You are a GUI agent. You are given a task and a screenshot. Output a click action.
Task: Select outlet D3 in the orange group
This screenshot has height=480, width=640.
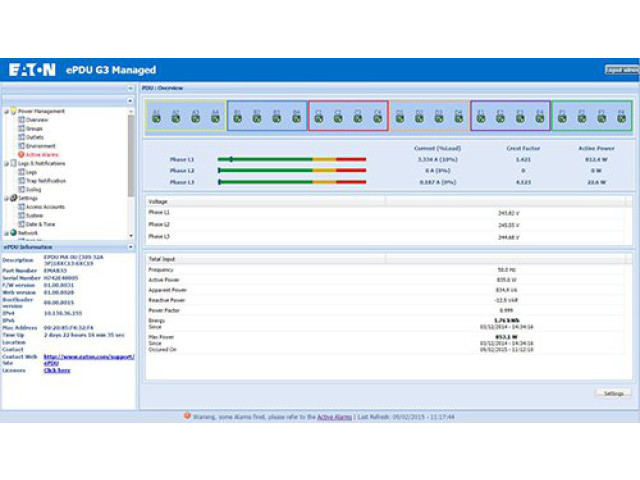439,118
